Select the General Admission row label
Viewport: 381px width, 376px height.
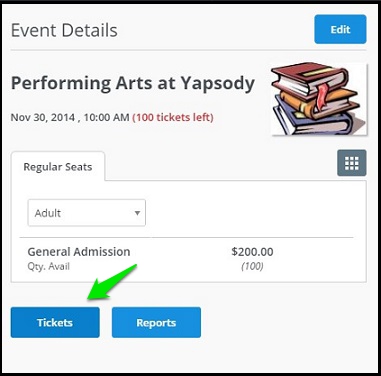79,252
